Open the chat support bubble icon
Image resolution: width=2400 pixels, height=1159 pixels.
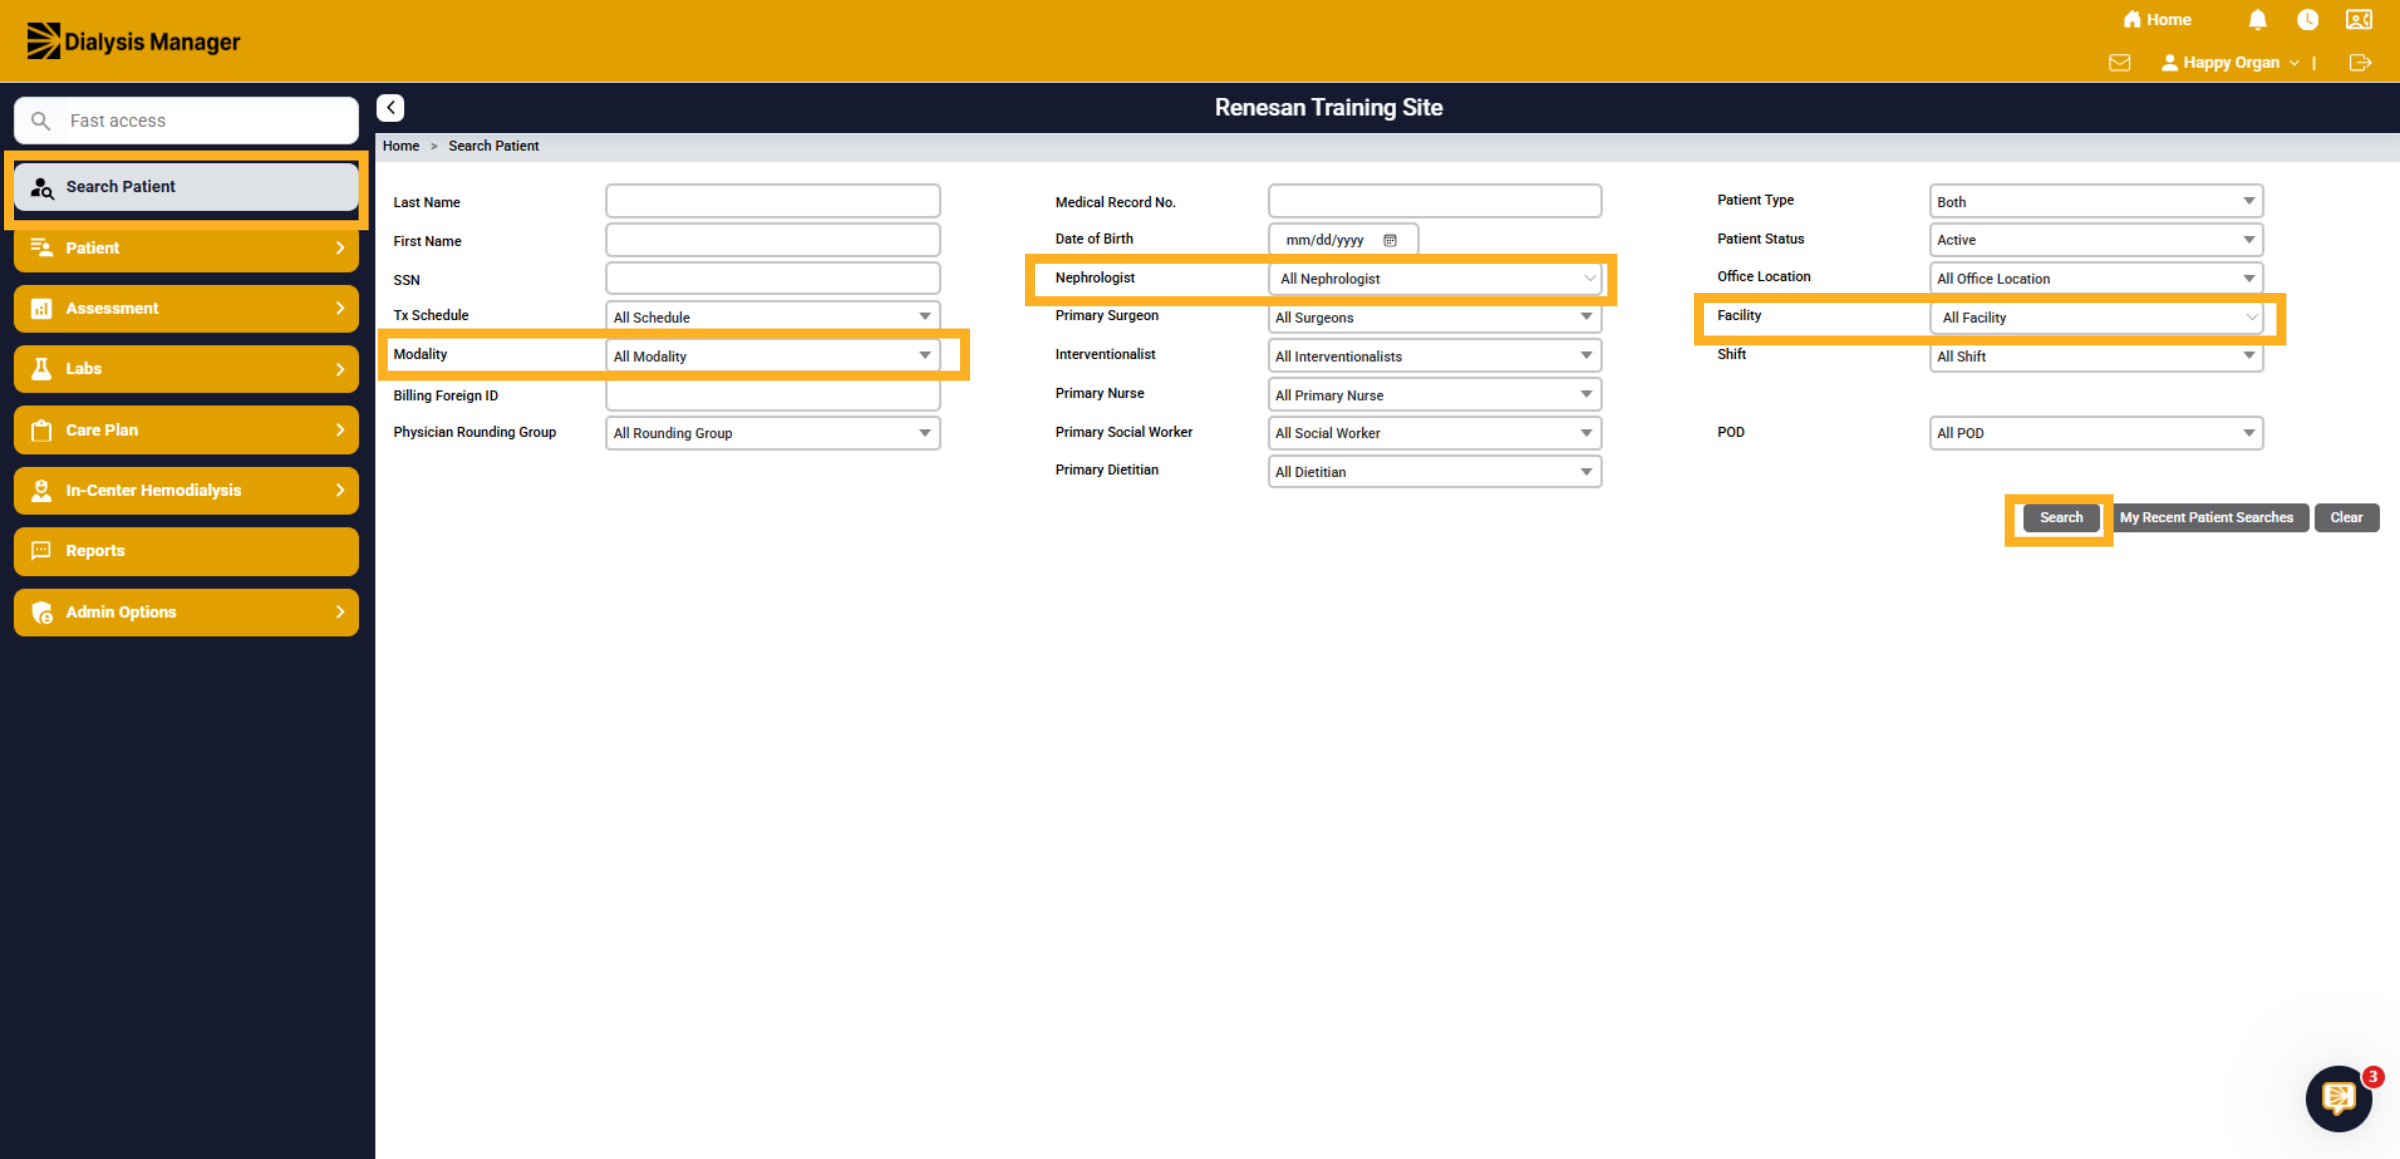pyautogui.click(x=2338, y=1098)
